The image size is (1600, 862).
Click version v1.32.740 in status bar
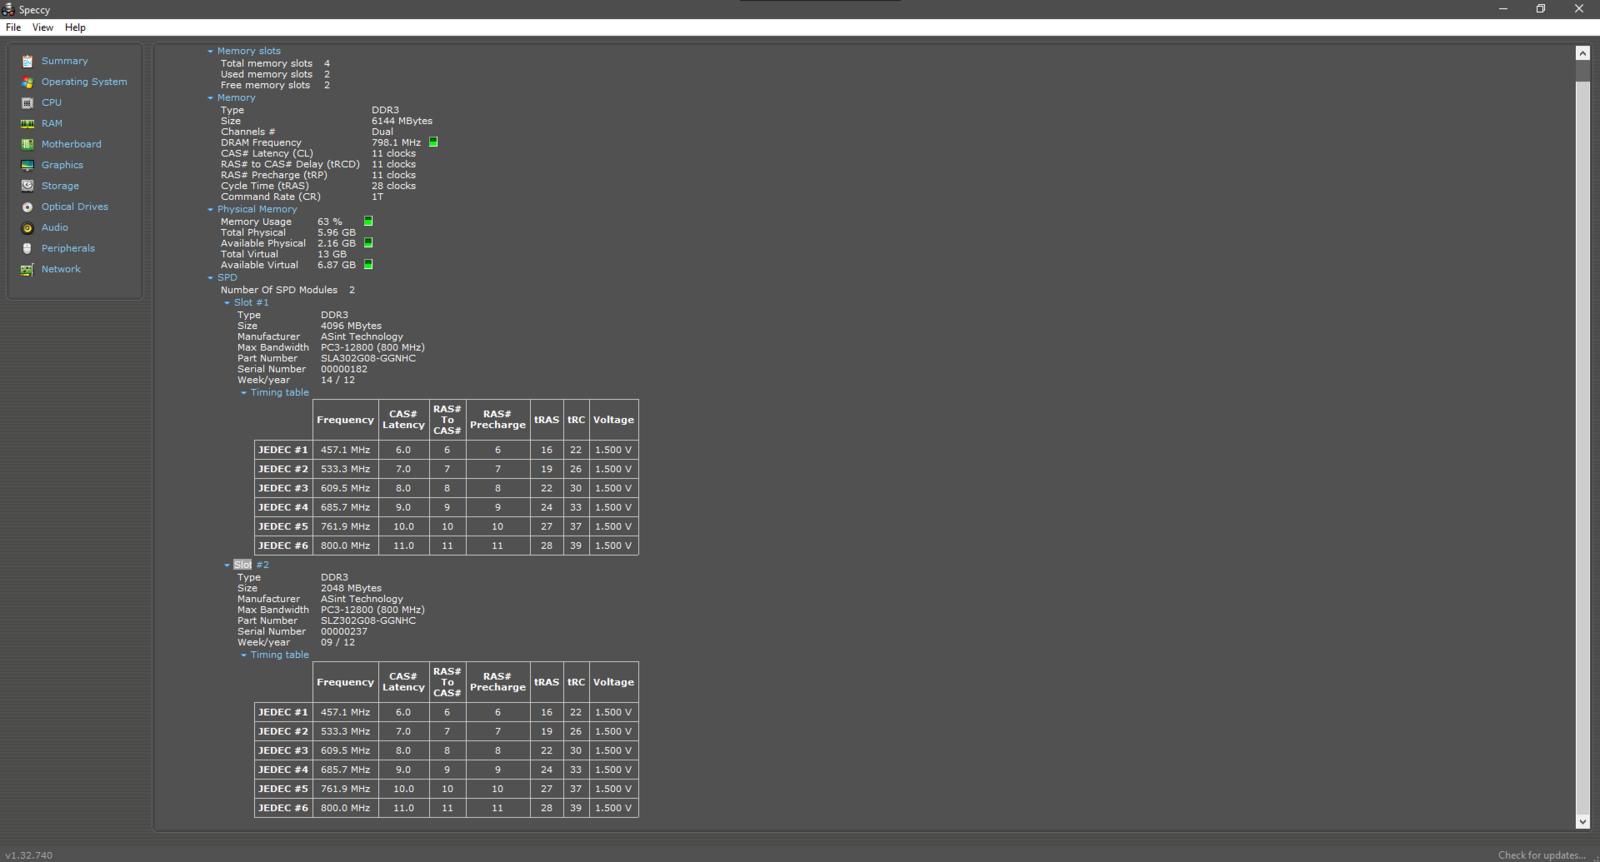(28, 855)
